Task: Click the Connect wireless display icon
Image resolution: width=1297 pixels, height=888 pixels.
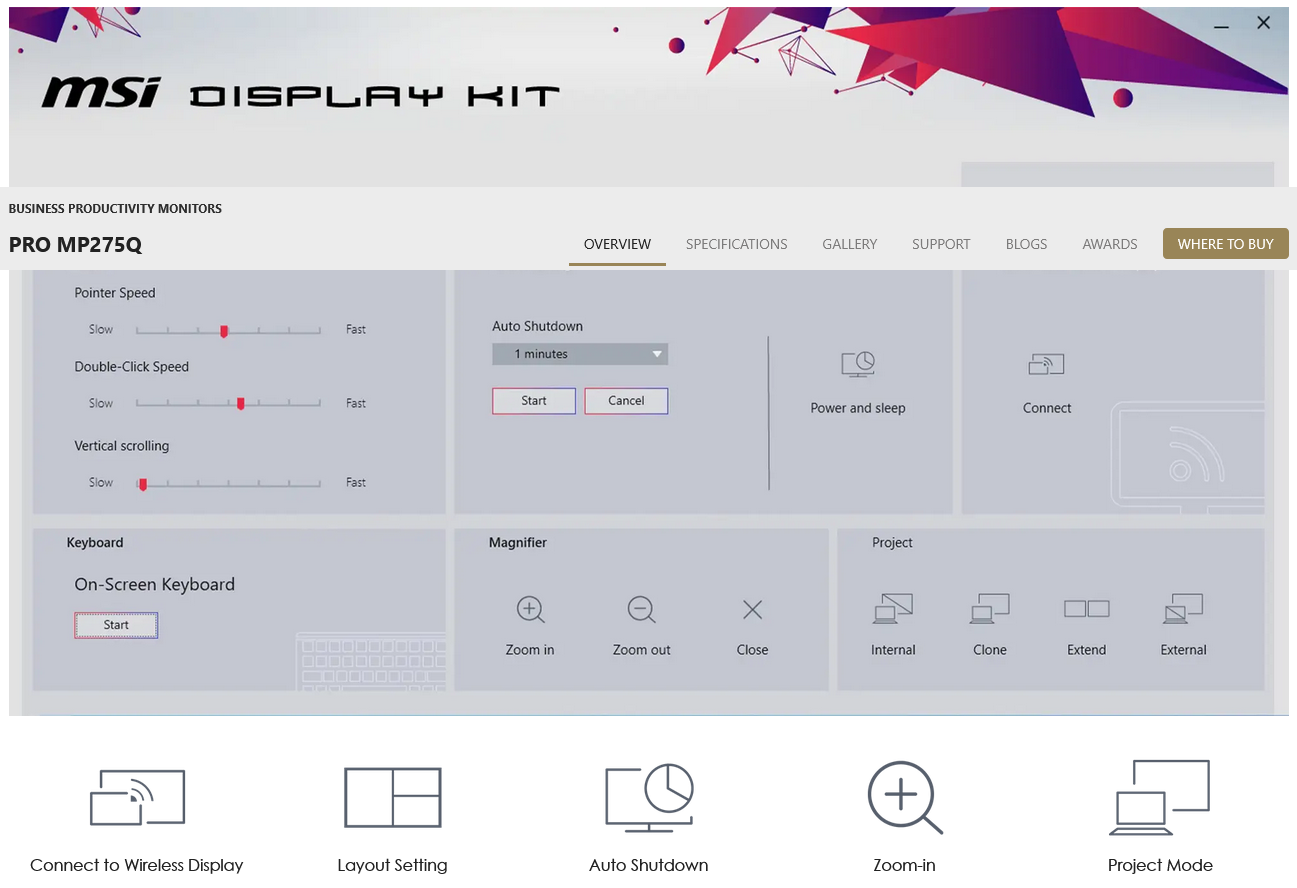Action: [x=1047, y=364]
